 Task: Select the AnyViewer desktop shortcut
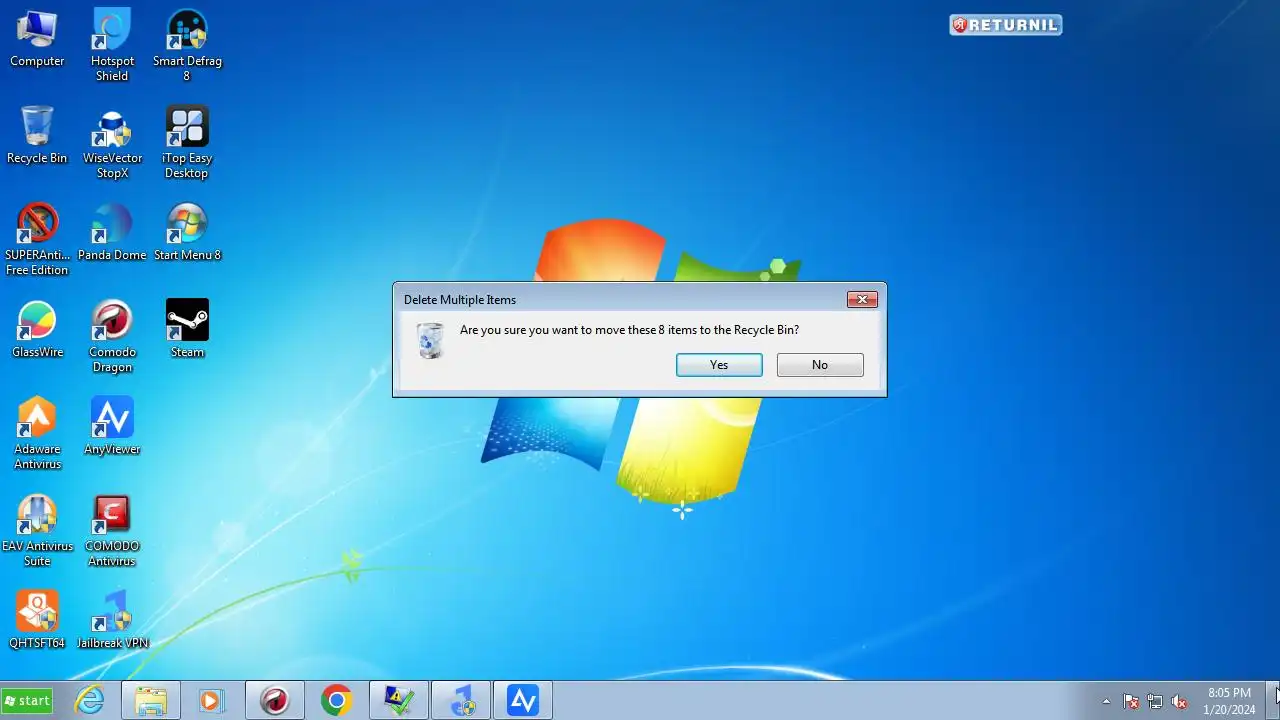point(112,427)
